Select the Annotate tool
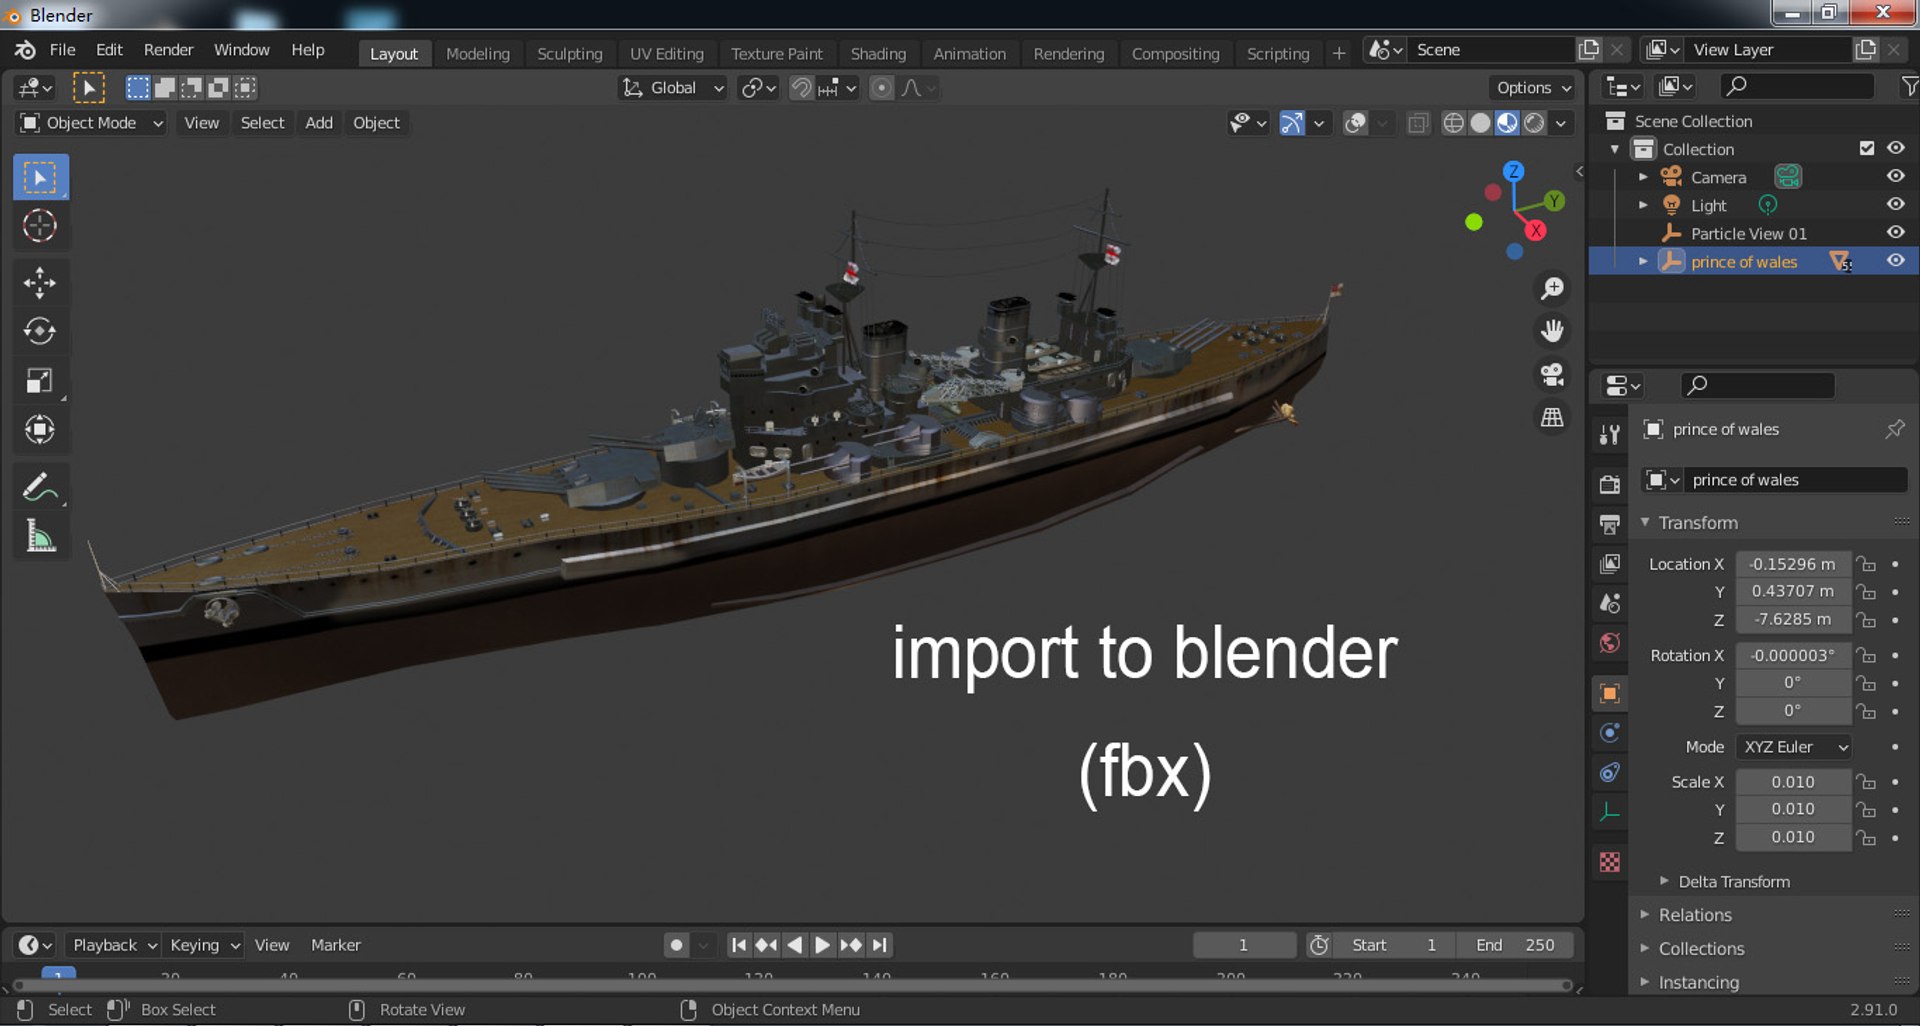The width and height of the screenshot is (1920, 1026). (40, 488)
